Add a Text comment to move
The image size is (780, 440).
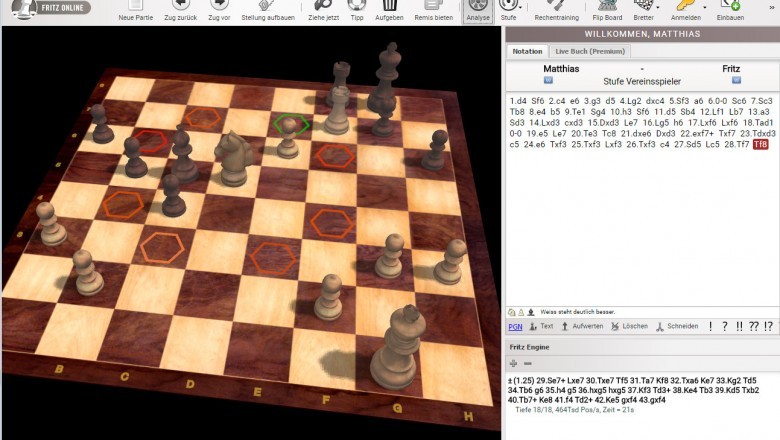[541, 326]
